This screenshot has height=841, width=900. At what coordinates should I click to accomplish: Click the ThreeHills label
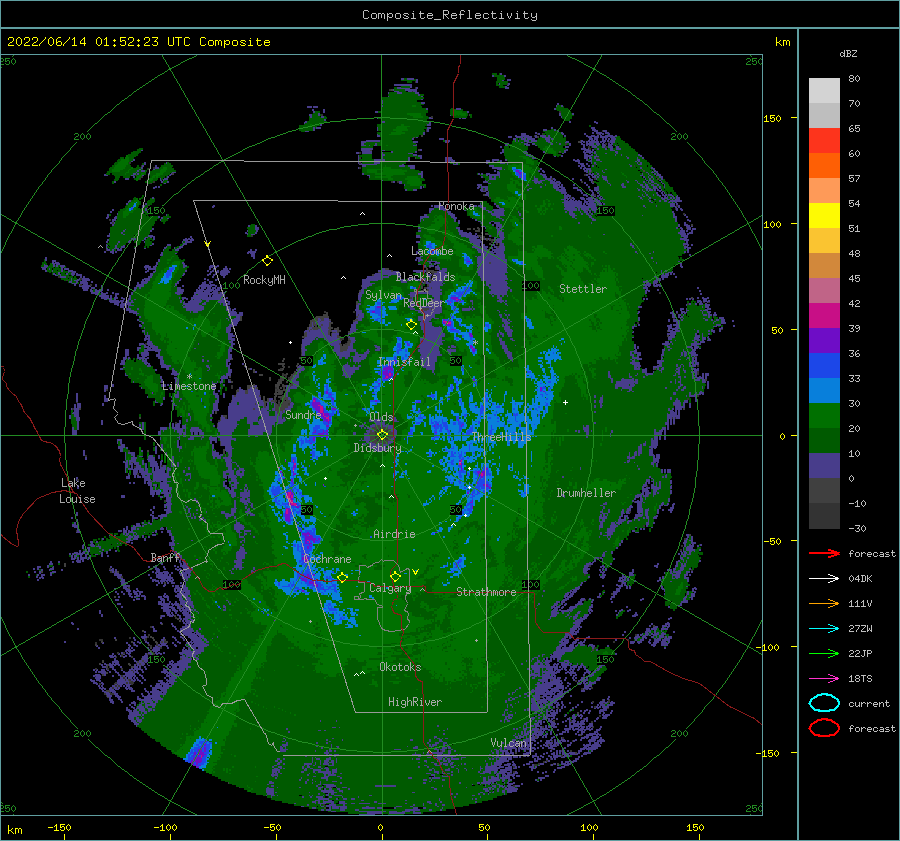502,437
